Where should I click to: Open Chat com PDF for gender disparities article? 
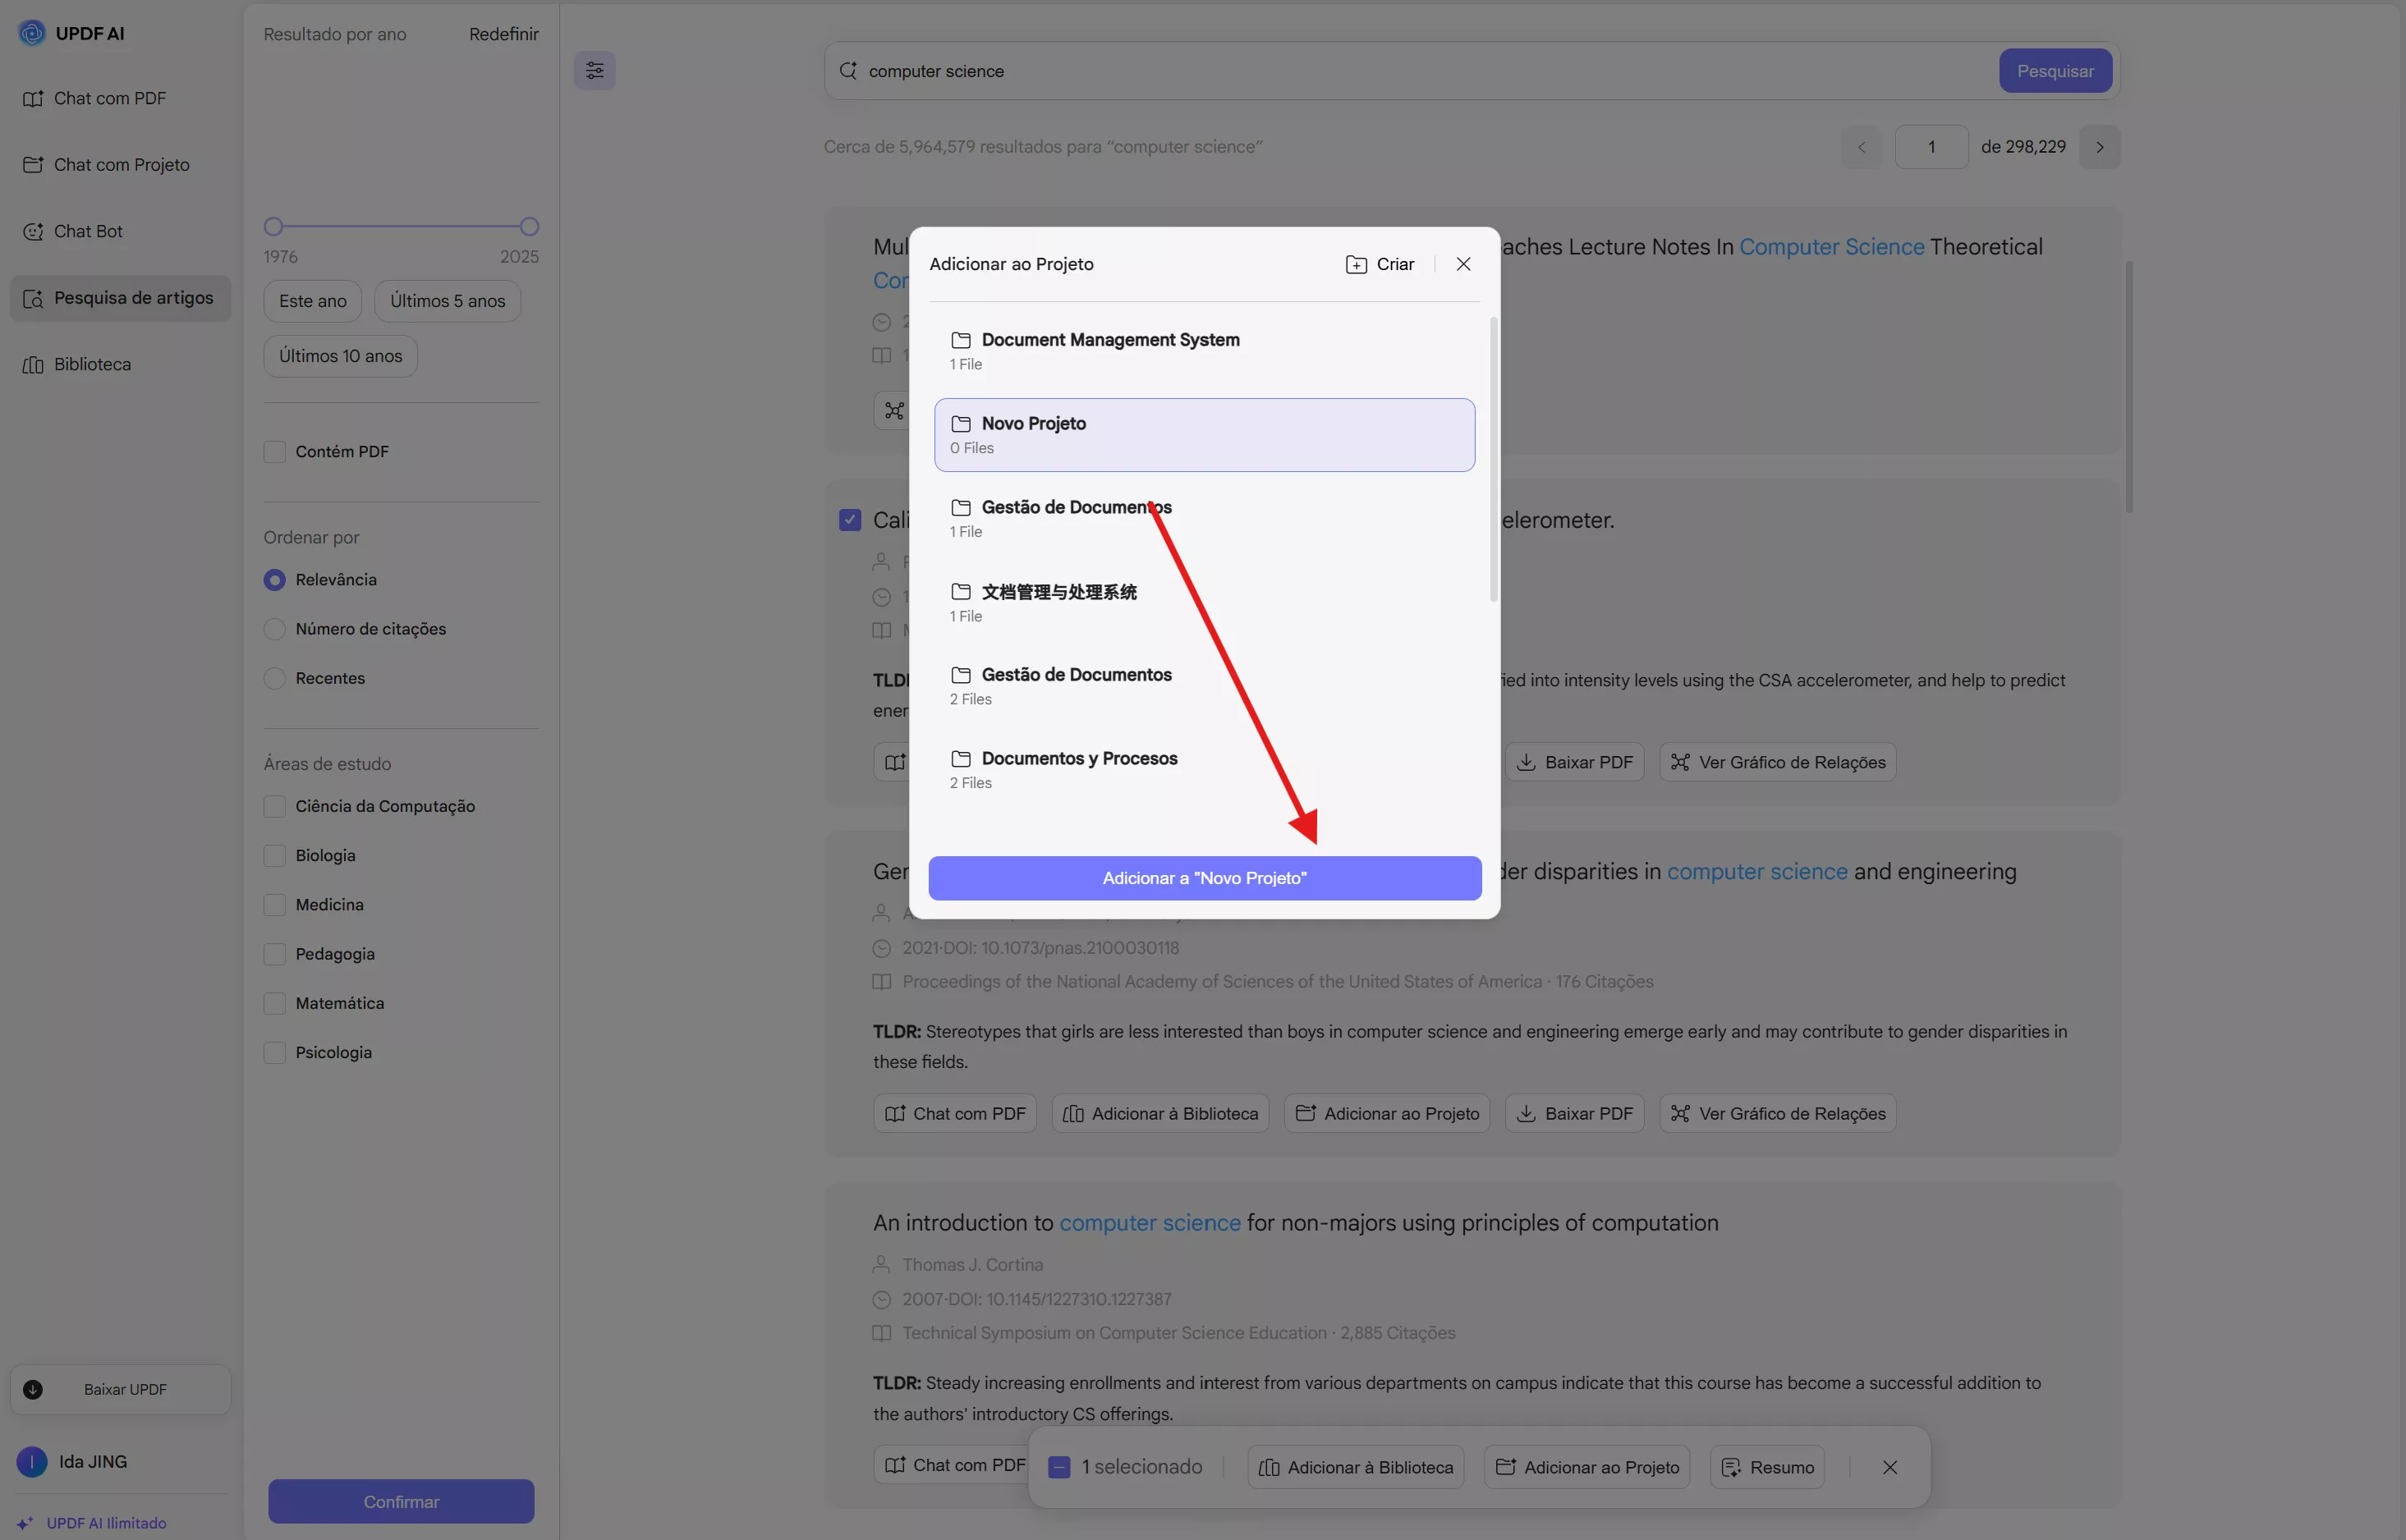click(955, 1113)
